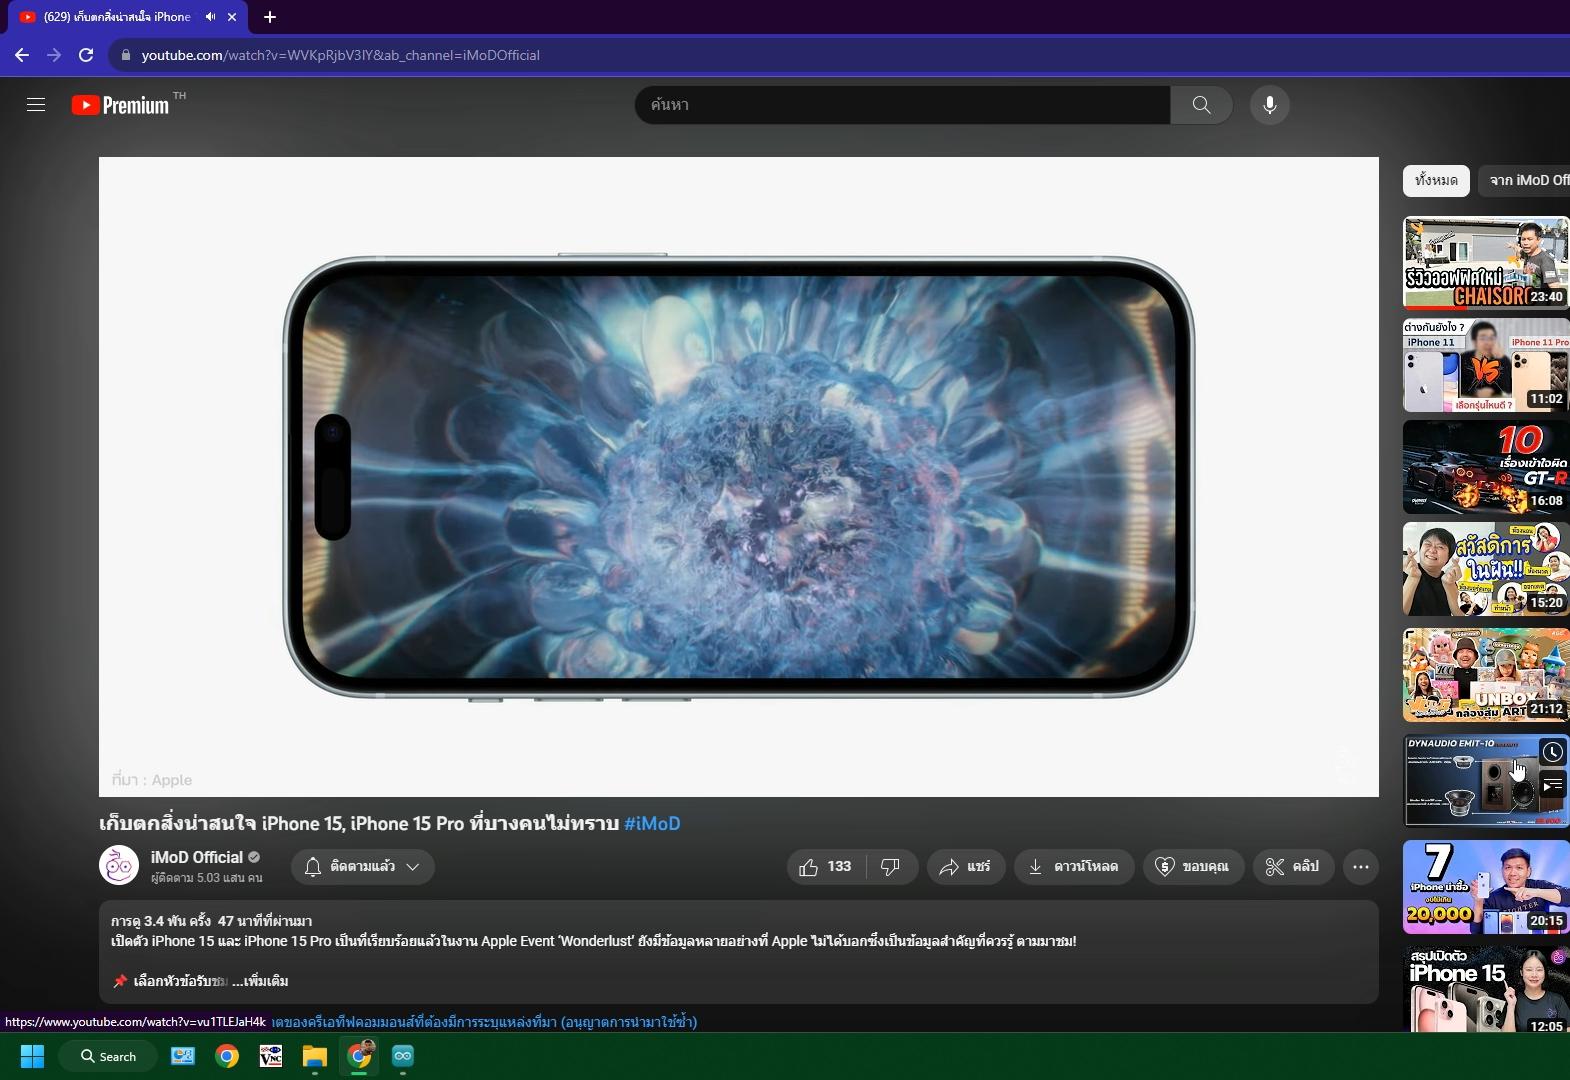Close the YouTube browser tab
The height and width of the screenshot is (1080, 1570).
click(232, 17)
